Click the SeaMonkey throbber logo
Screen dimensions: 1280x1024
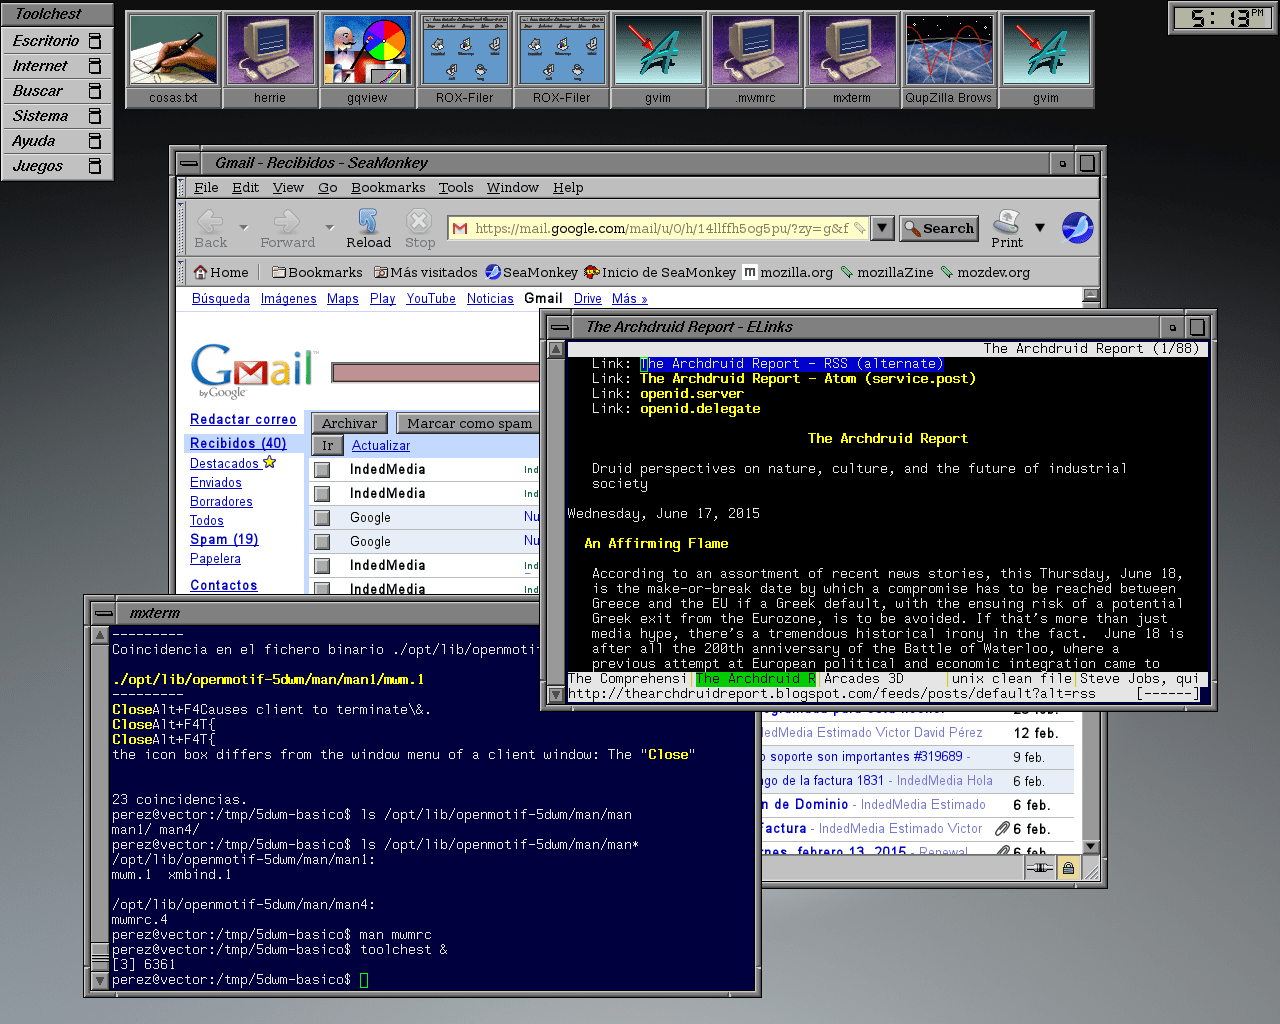coord(1077,228)
